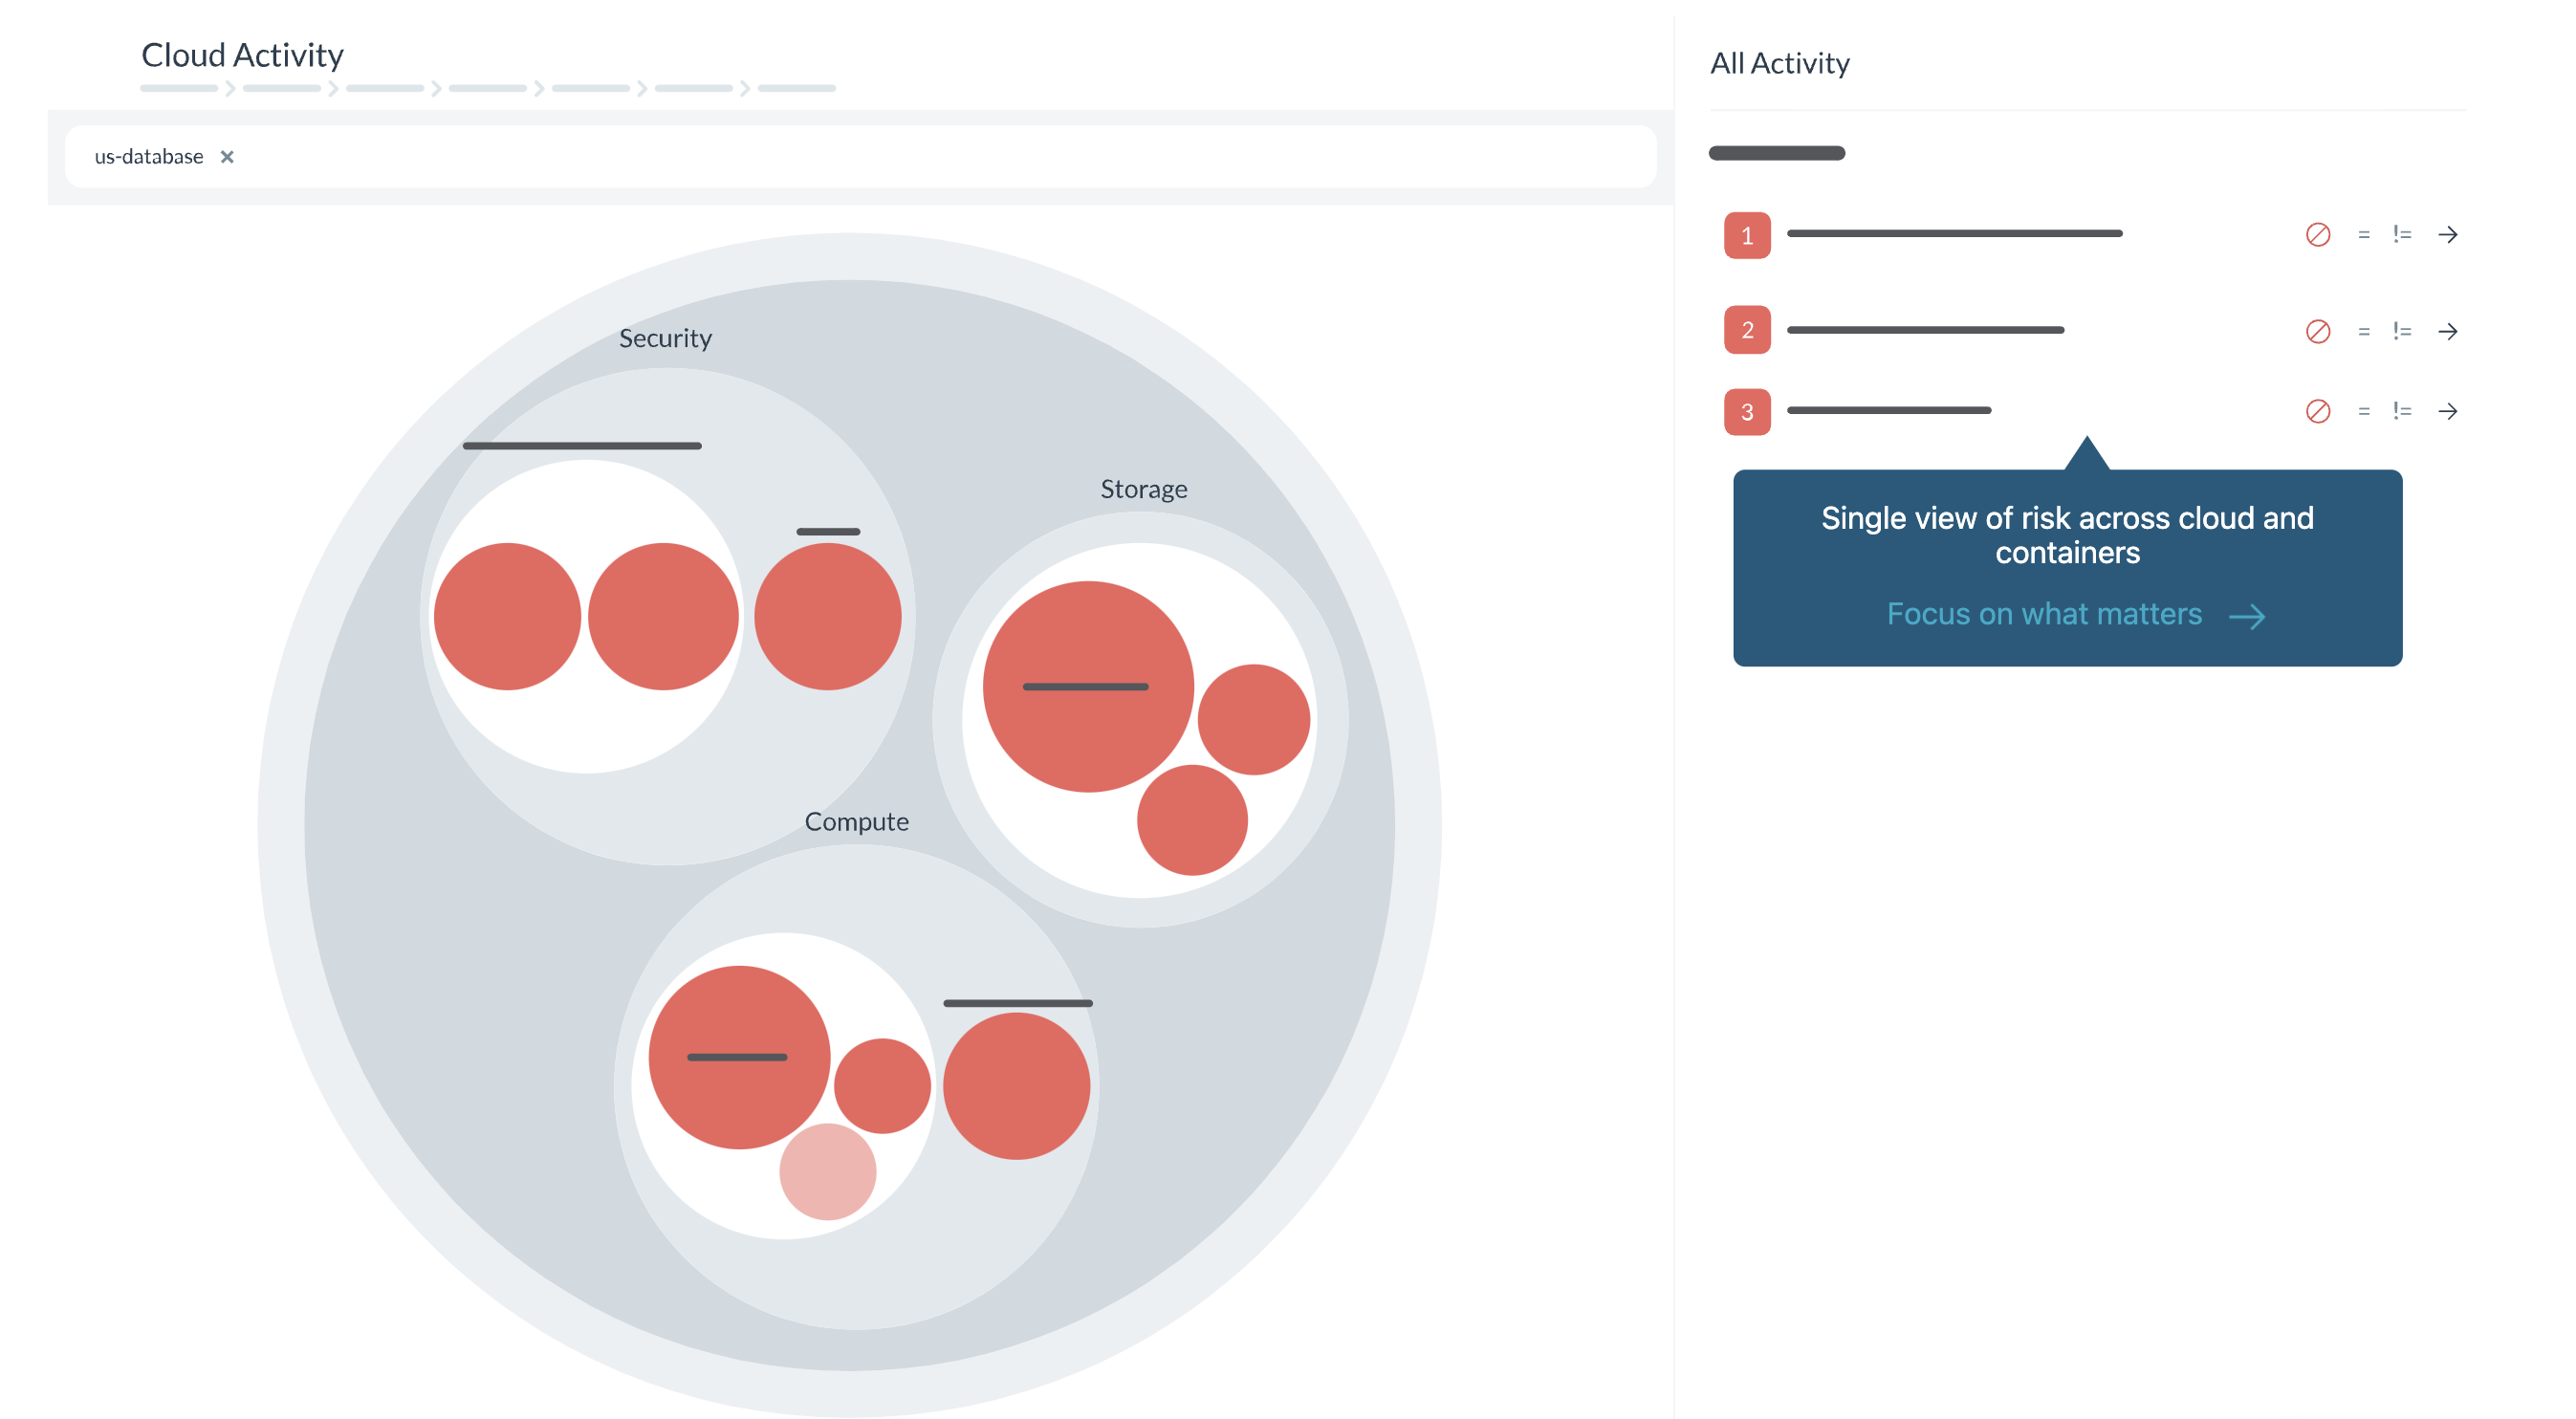Click the equals icon on row 3
Viewport: 2576px width, 1419px height.
[x=2363, y=411]
